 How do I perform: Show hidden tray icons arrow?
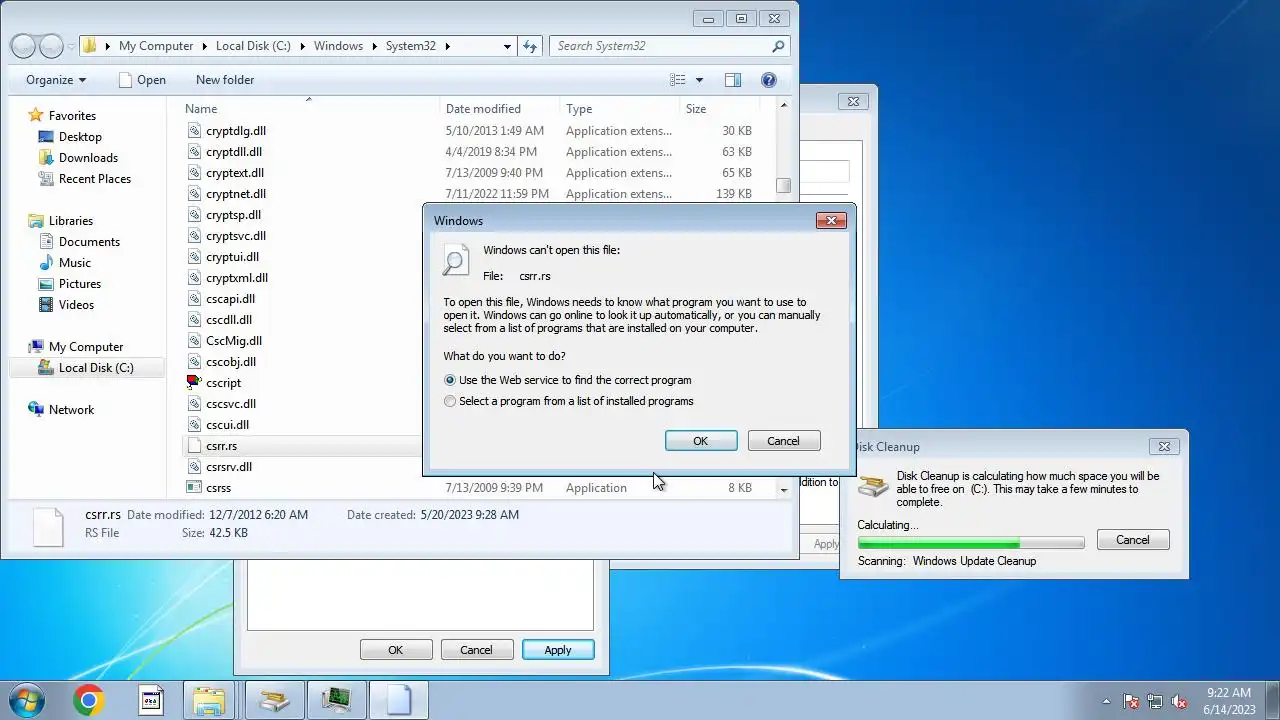[x=1105, y=702]
